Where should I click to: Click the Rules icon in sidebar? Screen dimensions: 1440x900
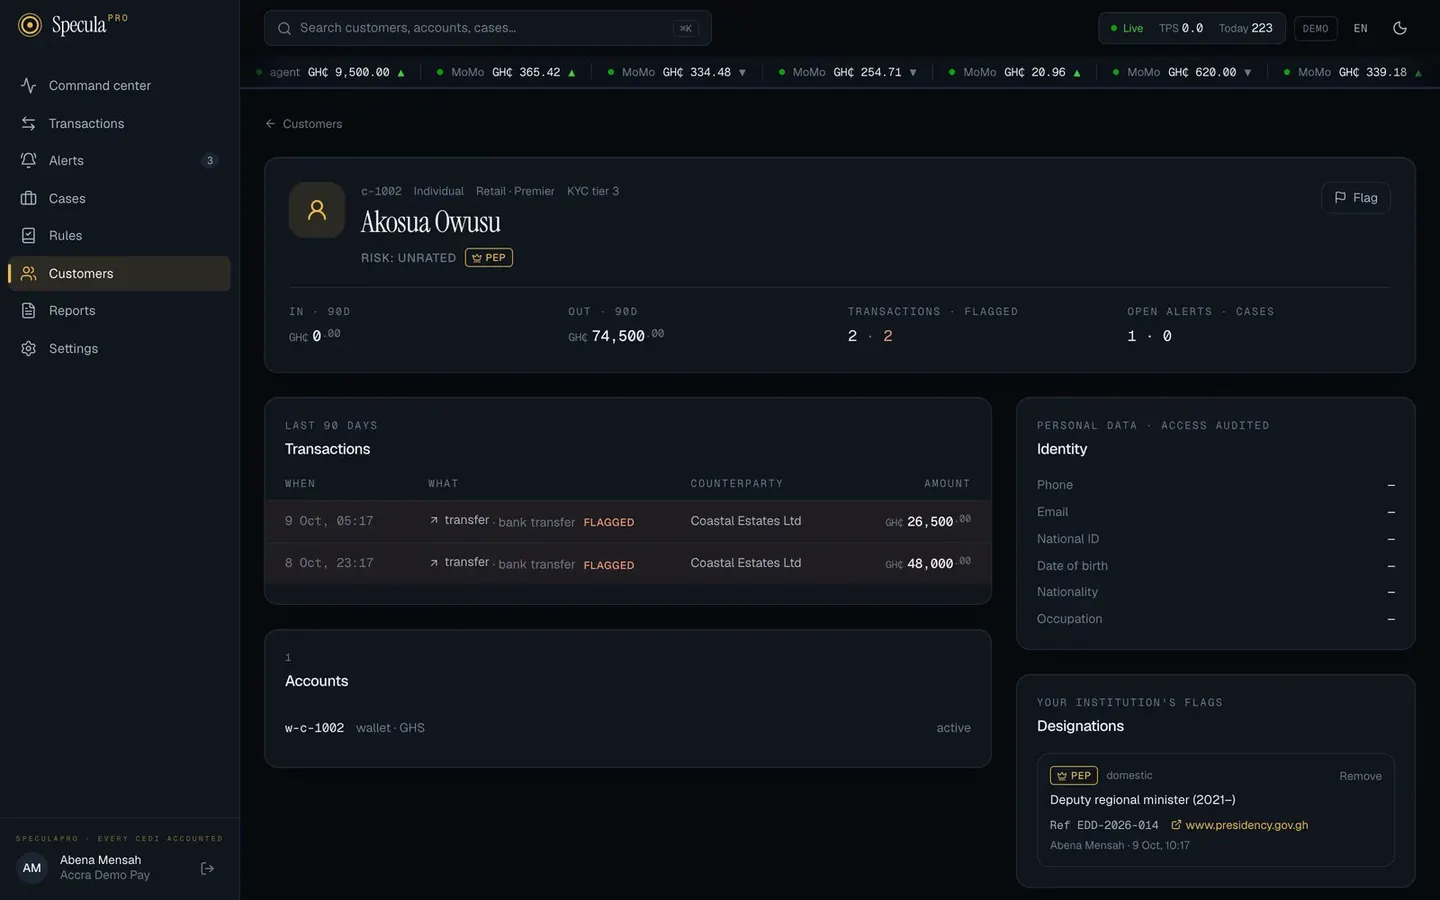(x=29, y=236)
